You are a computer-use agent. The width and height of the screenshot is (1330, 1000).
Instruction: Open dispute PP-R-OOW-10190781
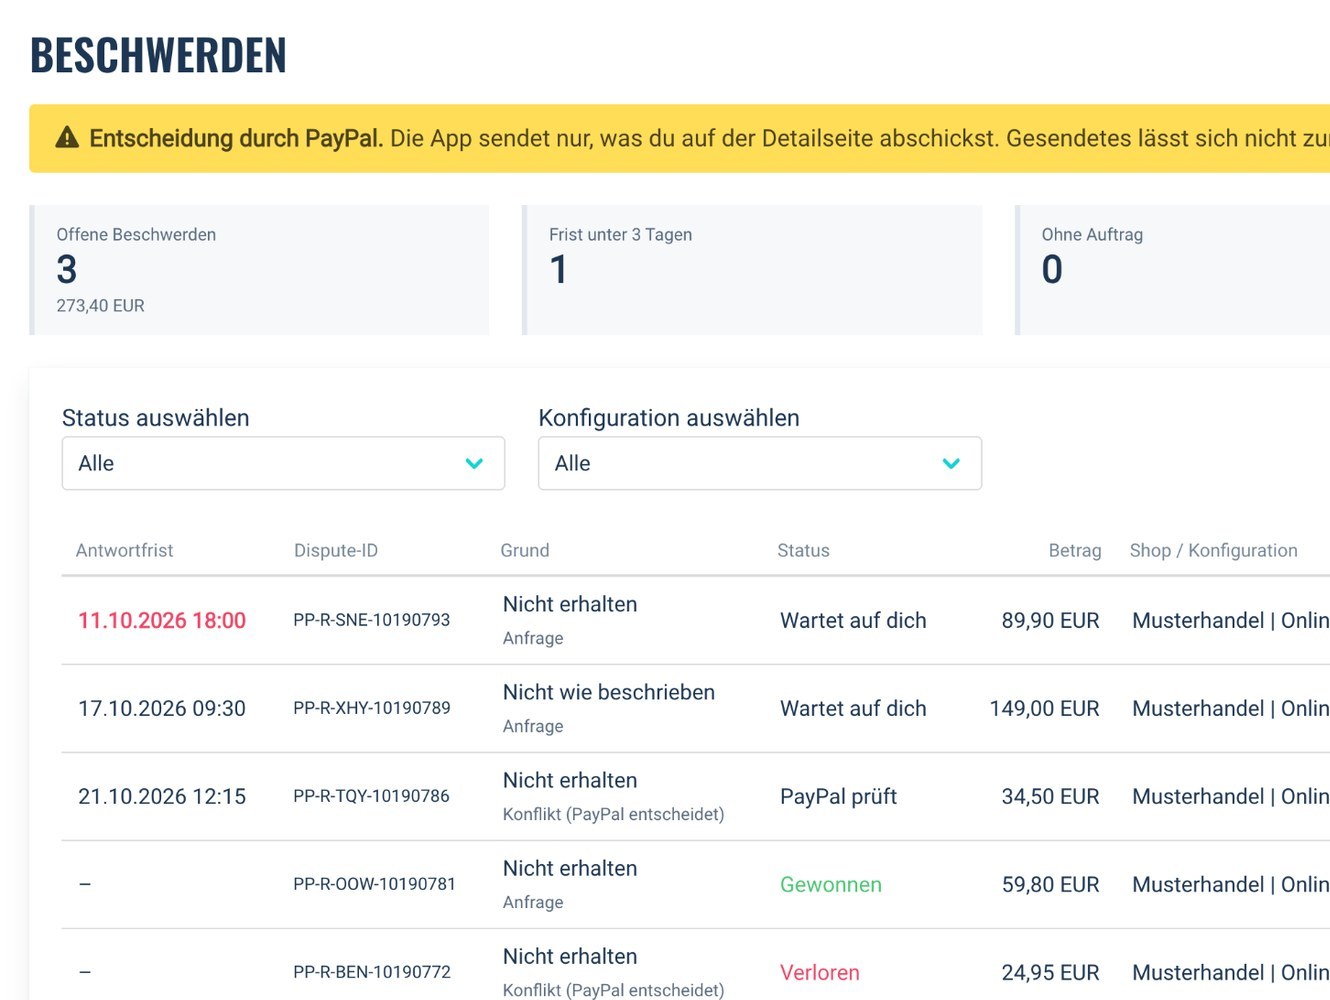(374, 884)
